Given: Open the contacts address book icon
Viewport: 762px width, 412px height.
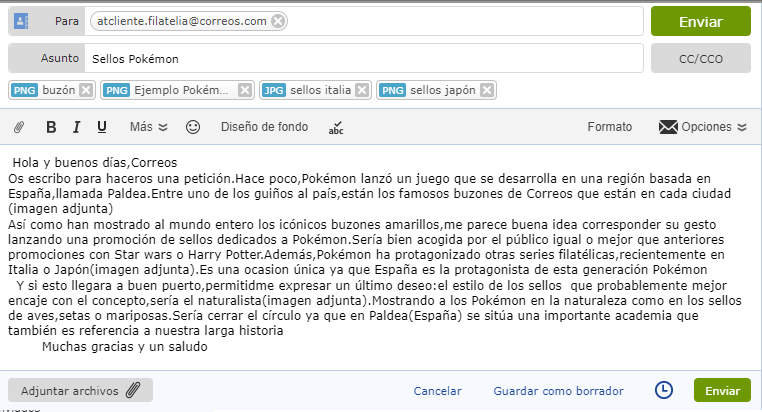Looking at the screenshot, I should [x=21, y=21].
